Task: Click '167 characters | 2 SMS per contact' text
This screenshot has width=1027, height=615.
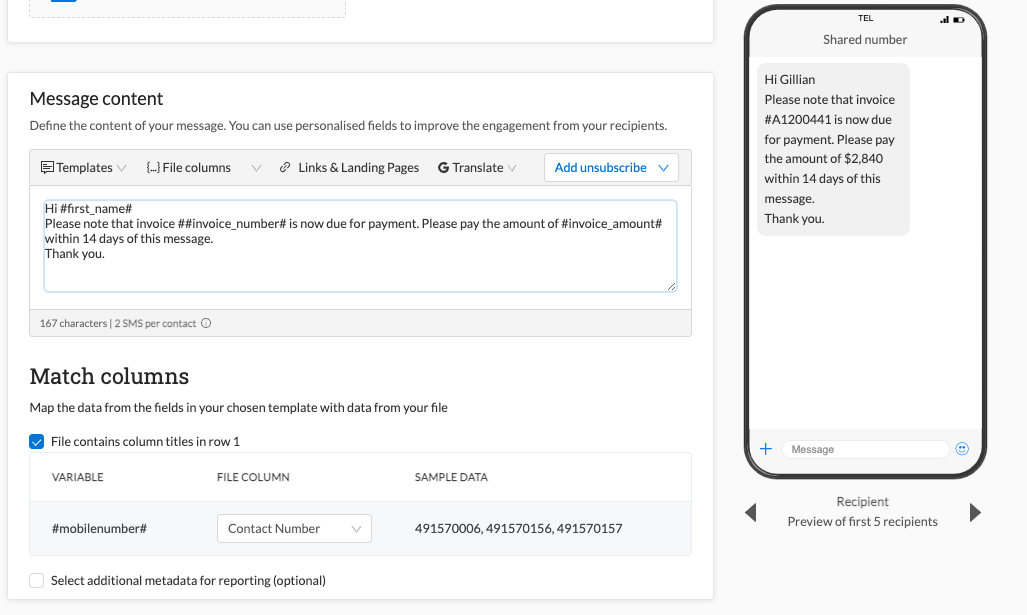Action: [118, 323]
